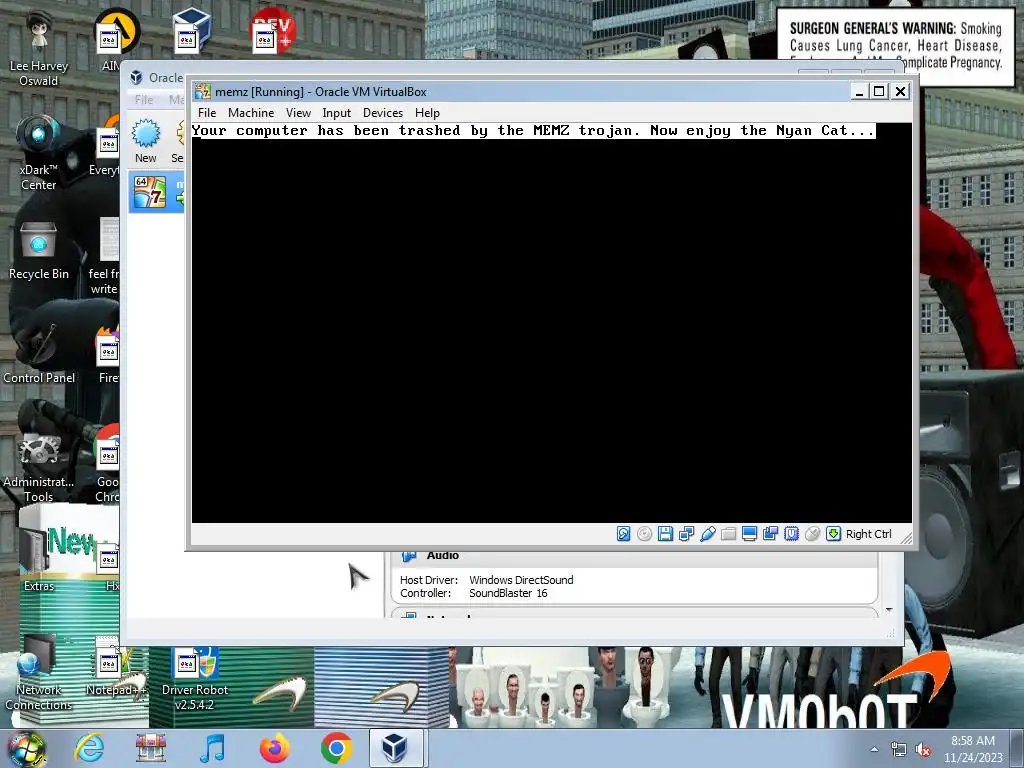Launch Google Chrome from the taskbar

(336, 748)
